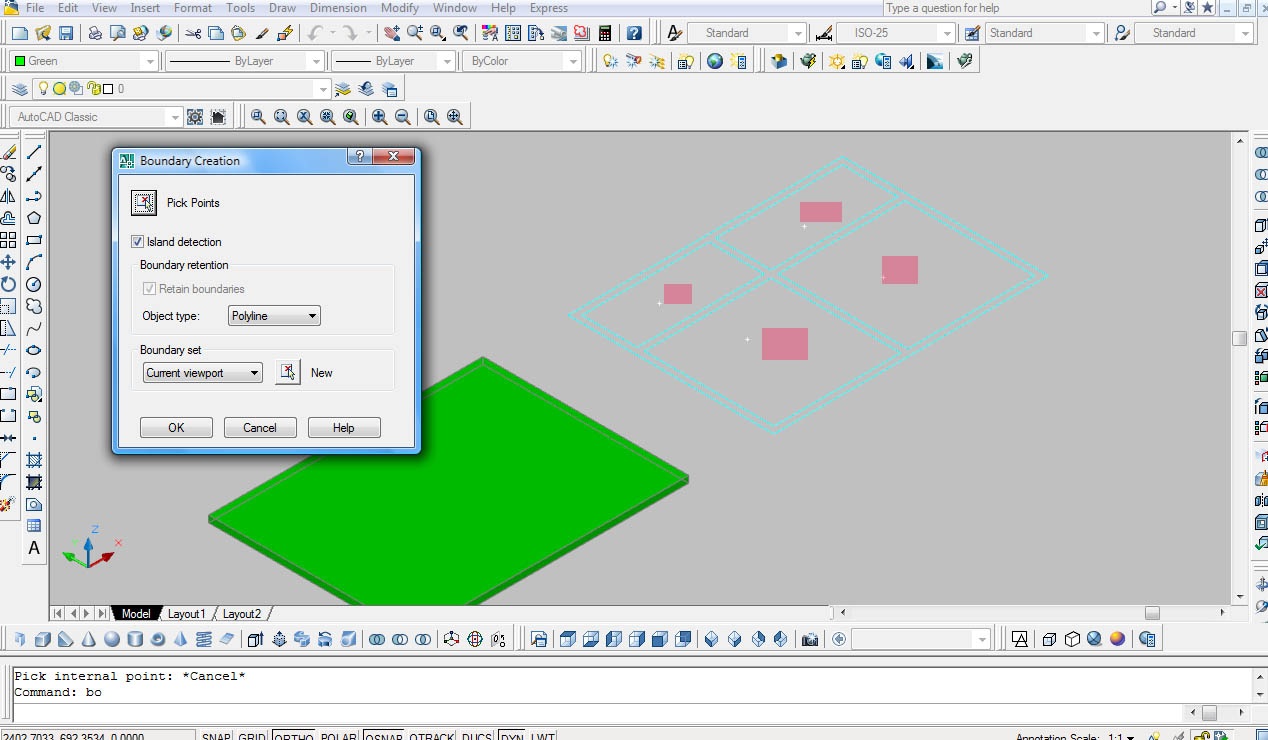Uncheck the Island detection checkbox
The height and width of the screenshot is (740, 1268).
pyautogui.click(x=138, y=242)
